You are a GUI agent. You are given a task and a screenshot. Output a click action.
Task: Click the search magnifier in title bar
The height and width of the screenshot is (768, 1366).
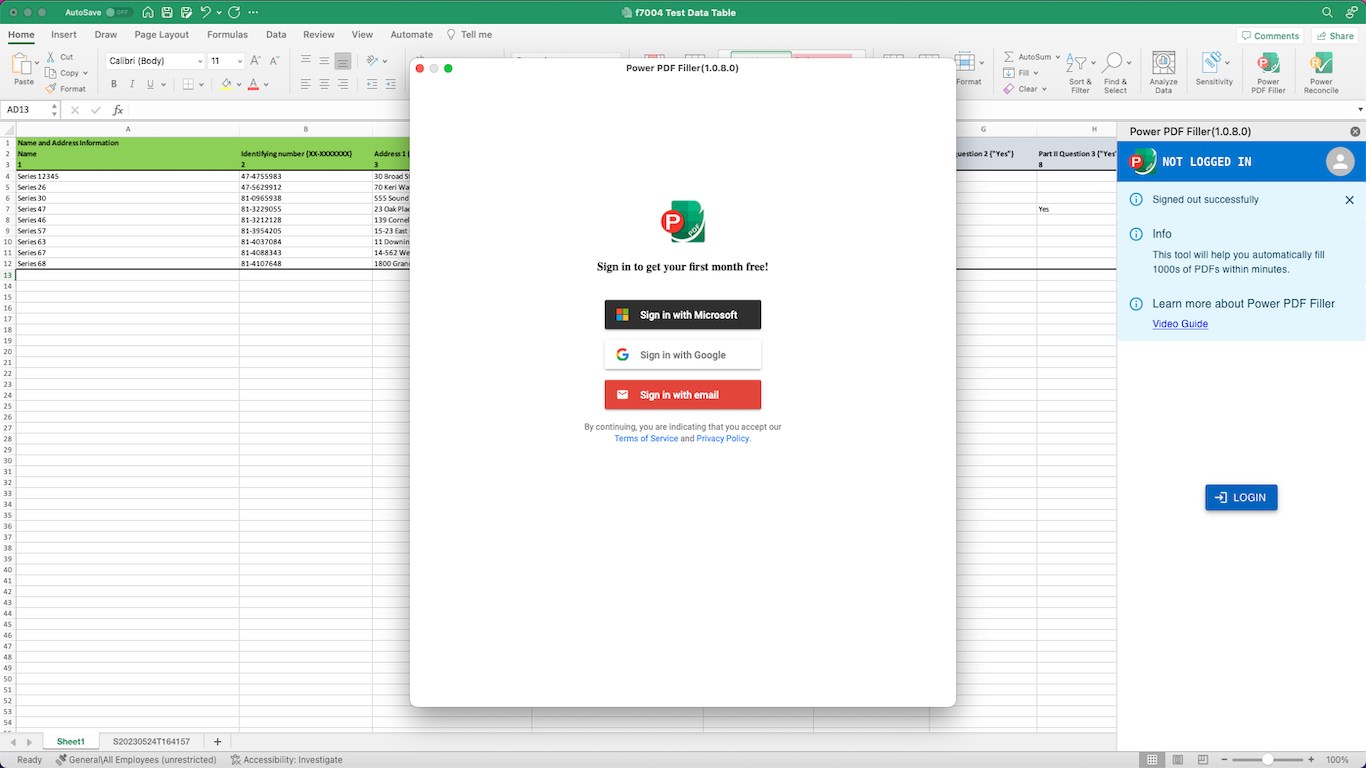tap(1327, 12)
